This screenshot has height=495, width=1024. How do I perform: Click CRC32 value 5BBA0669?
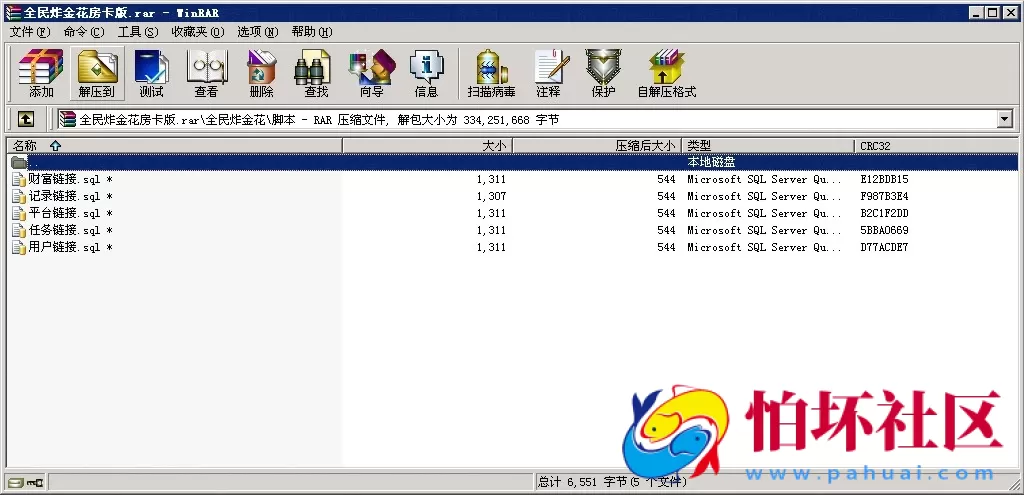click(x=884, y=230)
